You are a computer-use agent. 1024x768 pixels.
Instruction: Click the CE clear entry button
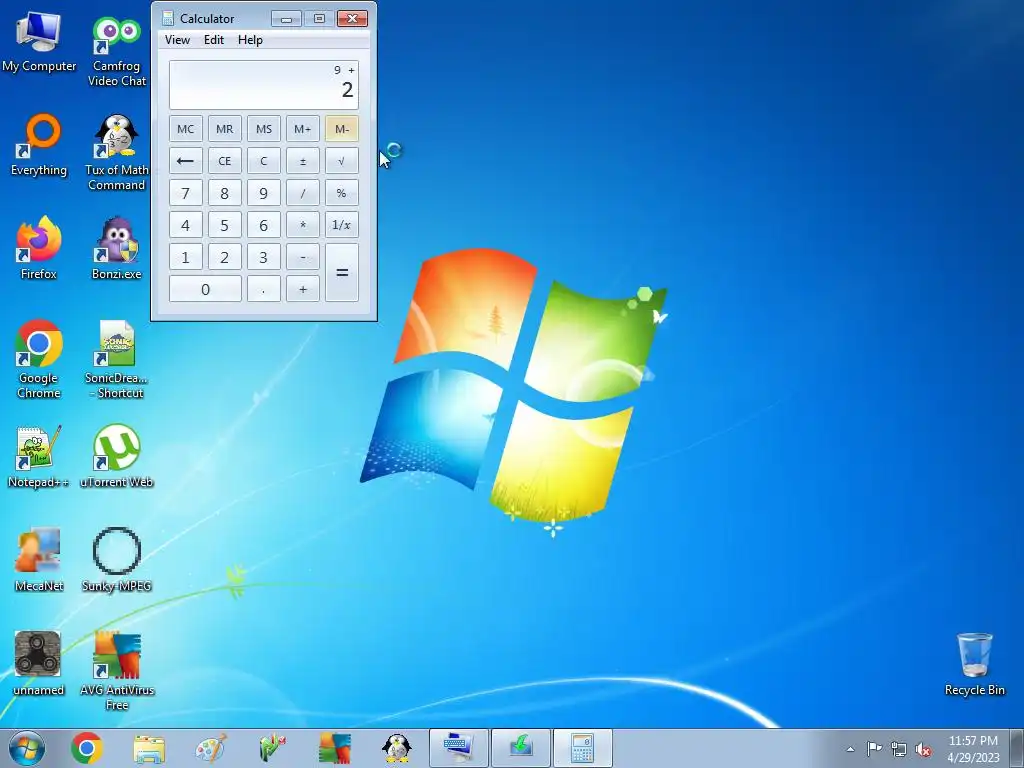coord(225,161)
